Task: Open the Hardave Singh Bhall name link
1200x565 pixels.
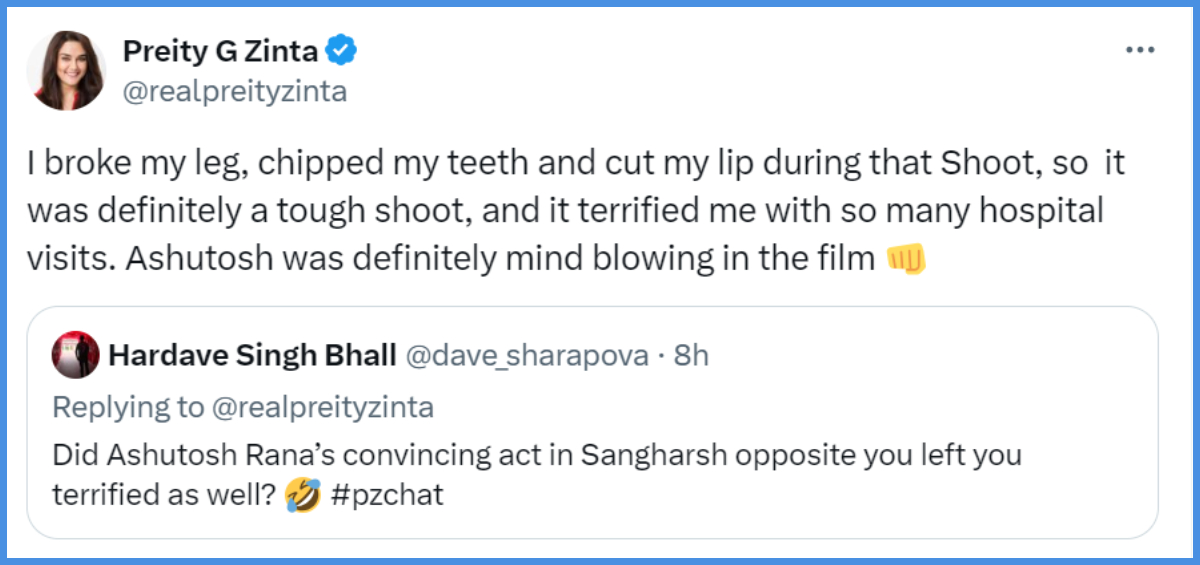Action: [x=251, y=356]
